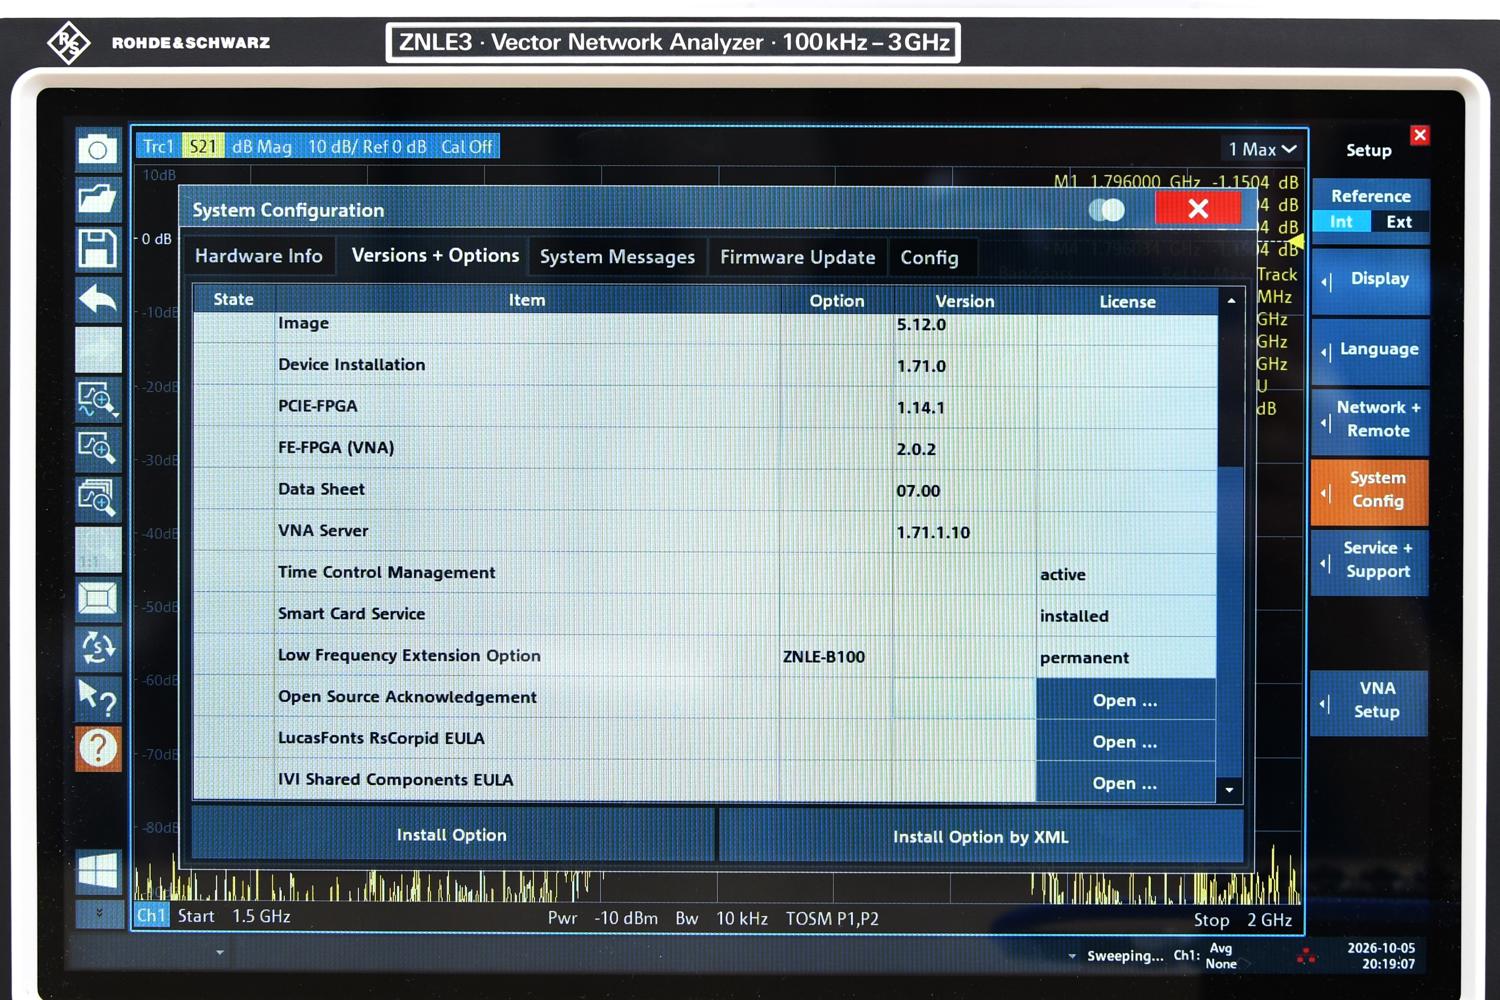Viewport: 1500px width, 1000px height.
Task: Activate context help pointer with question mark
Action: coord(98,698)
